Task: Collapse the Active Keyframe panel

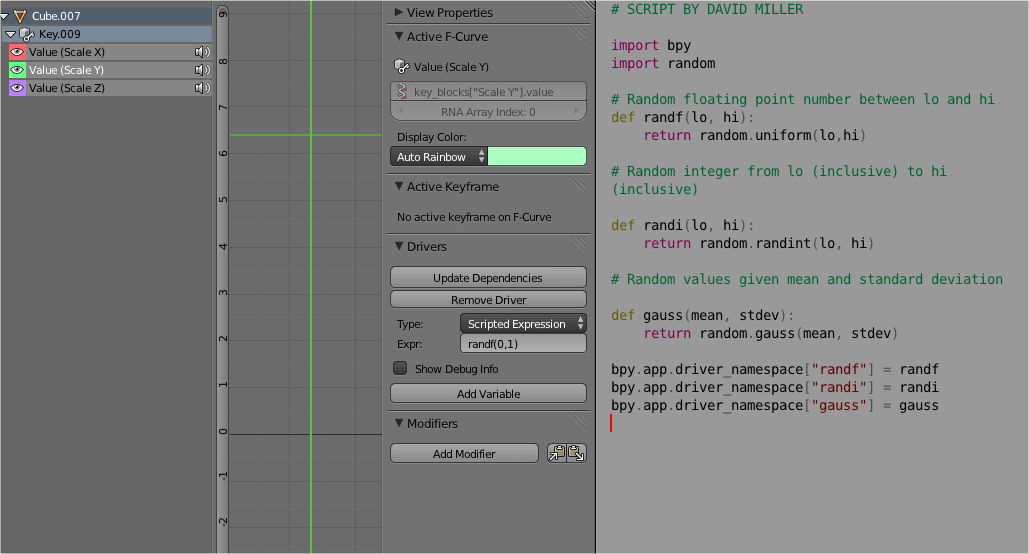Action: pos(398,186)
